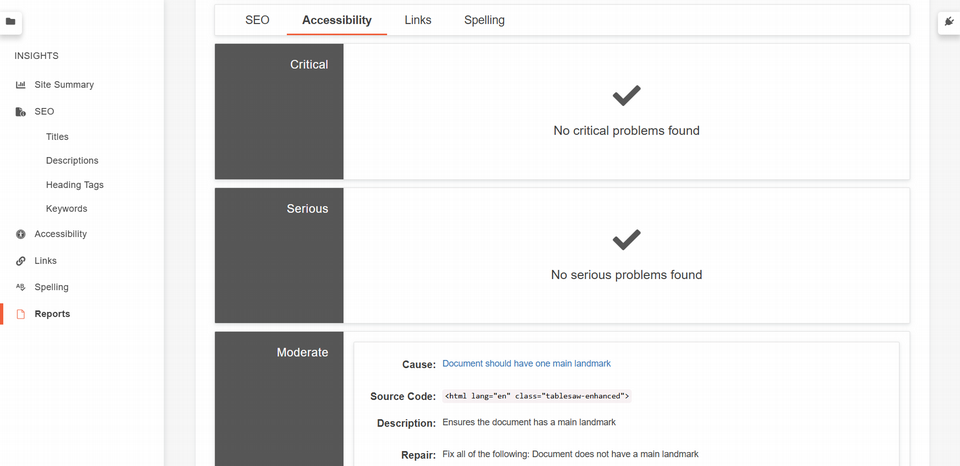
Task: Select the active Accessibility tab
Action: tap(336, 20)
